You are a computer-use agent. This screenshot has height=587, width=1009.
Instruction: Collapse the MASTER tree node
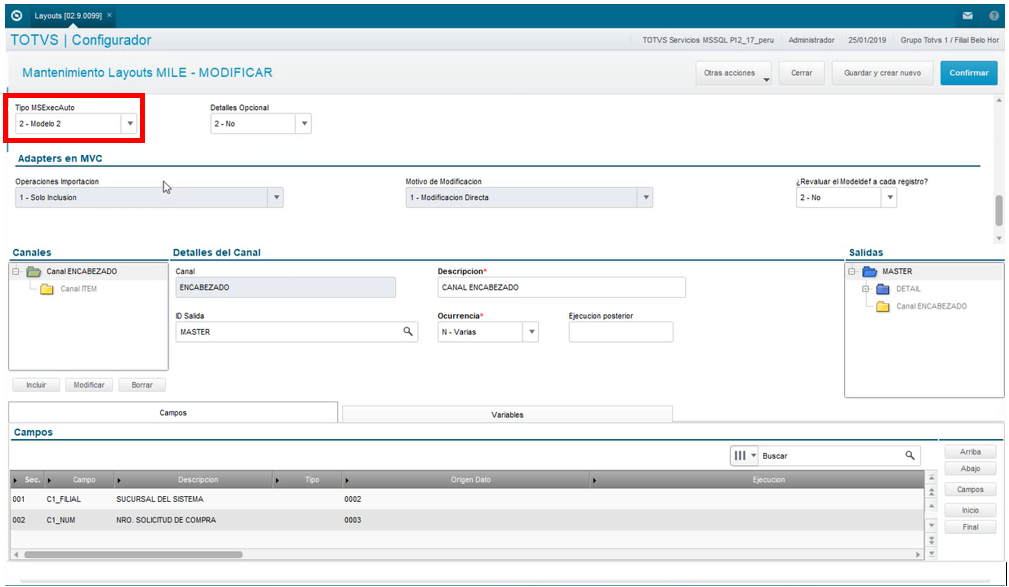click(x=852, y=272)
